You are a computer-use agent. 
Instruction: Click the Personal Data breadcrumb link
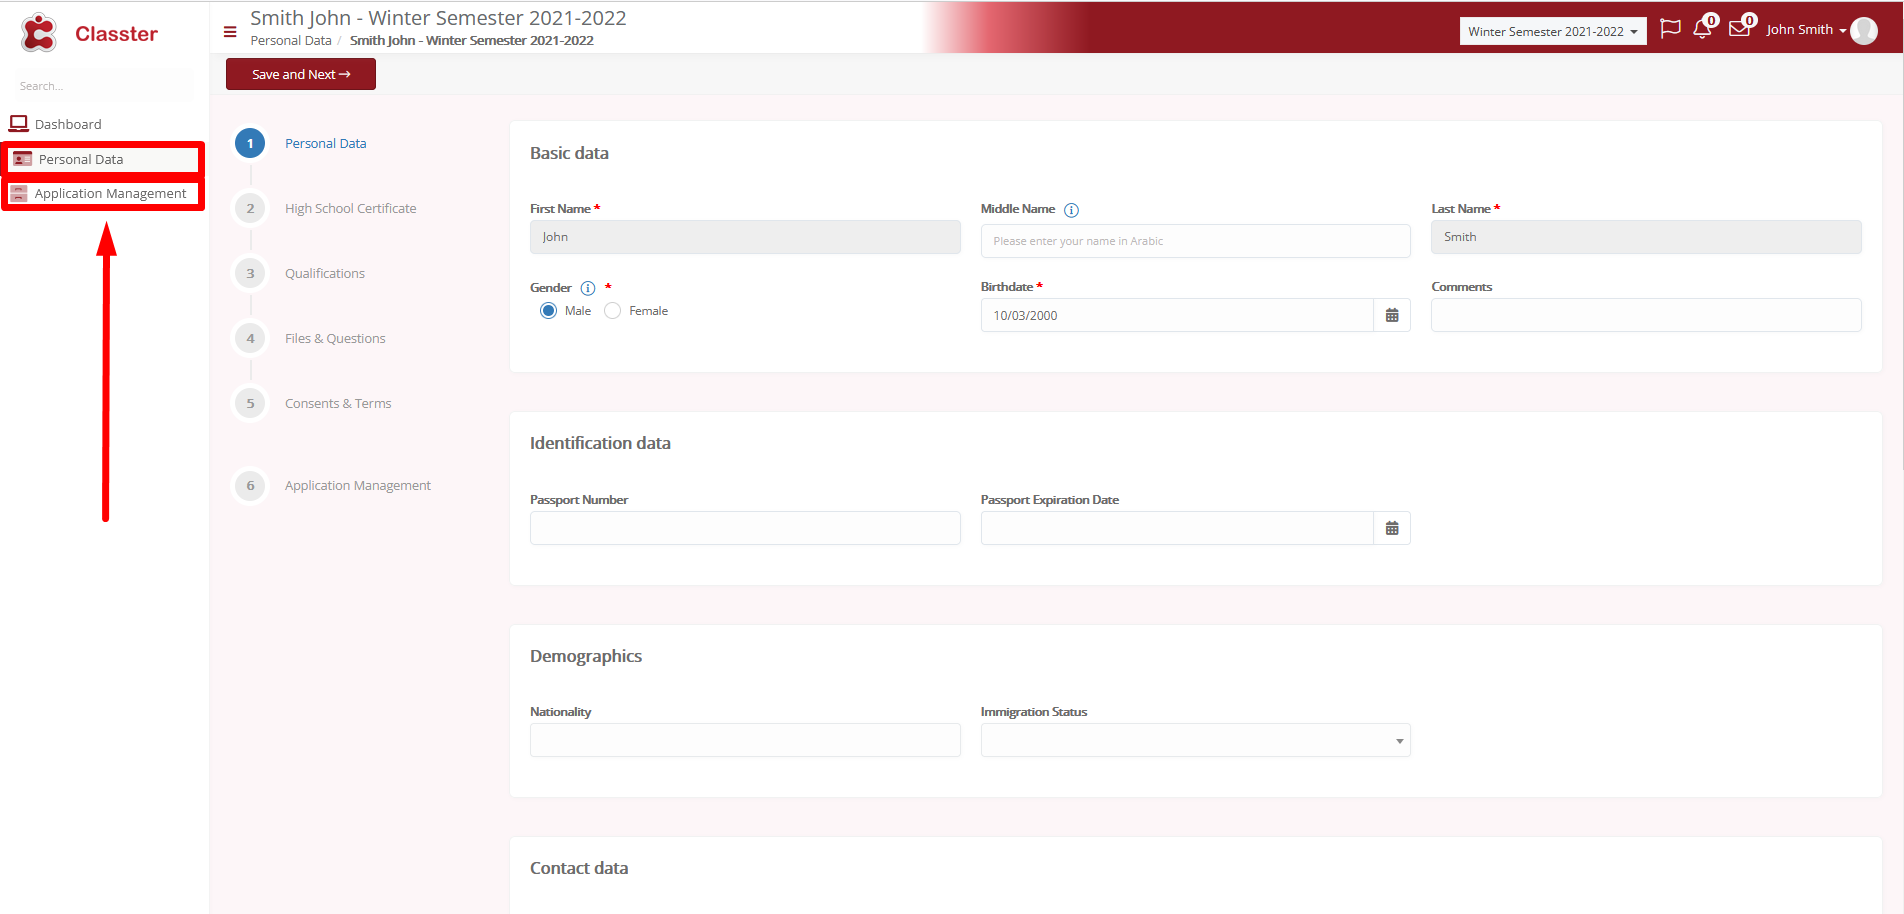click(x=291, y=41)
